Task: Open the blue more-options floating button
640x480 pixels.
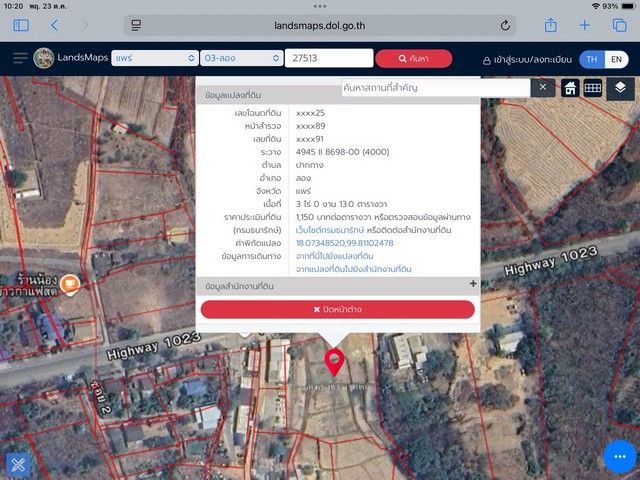Action: (x=619, y=457)
